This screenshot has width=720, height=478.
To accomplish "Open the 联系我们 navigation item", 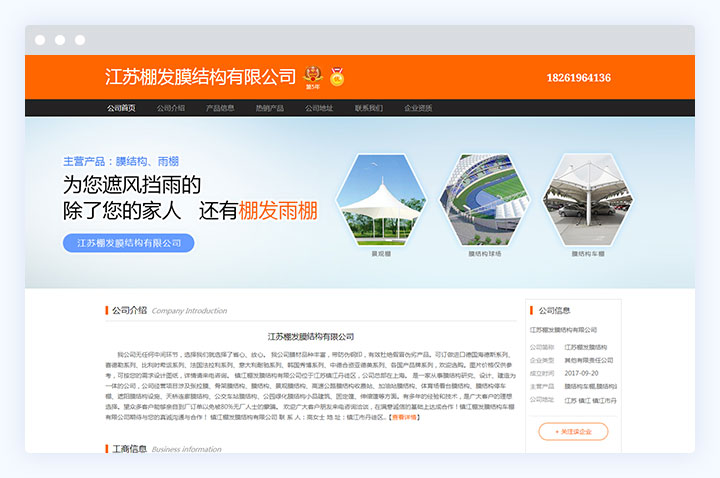I will pyautogui.click(x=369, y=108).
